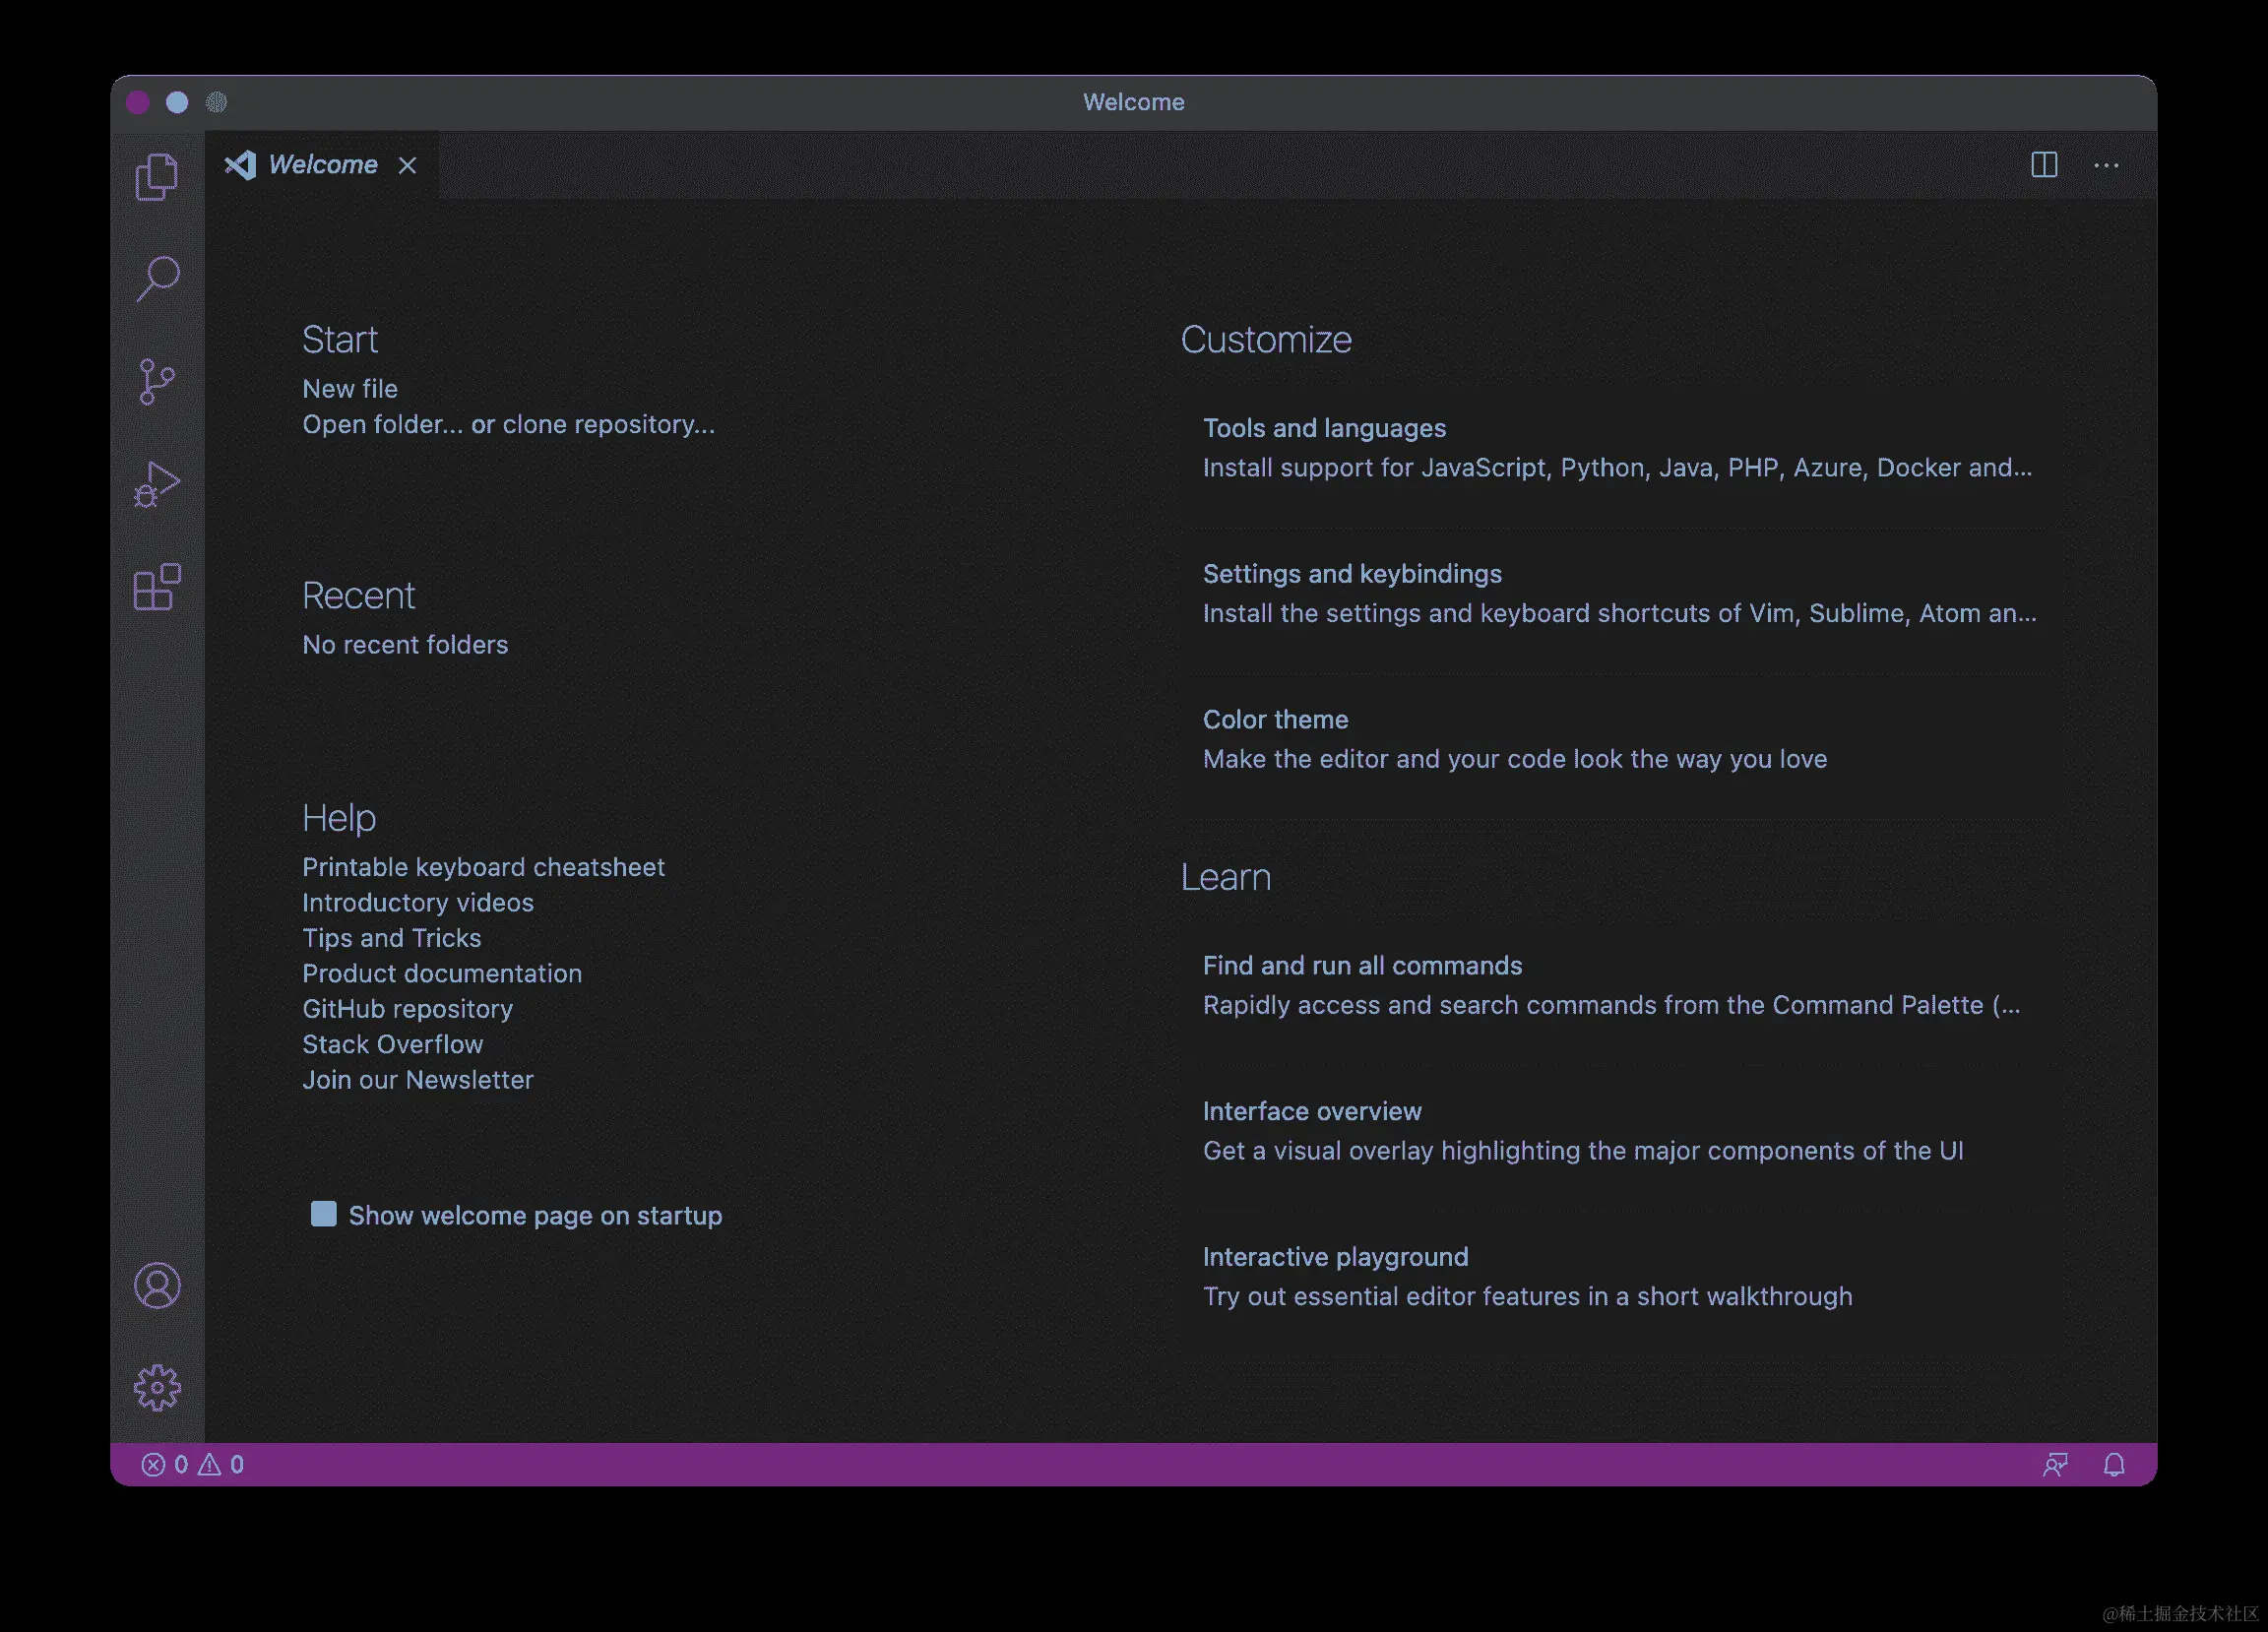Open the notifications bell in status bar
The height and width of the screenshot is (1632, 2268).
[x=2114, y=1465]
